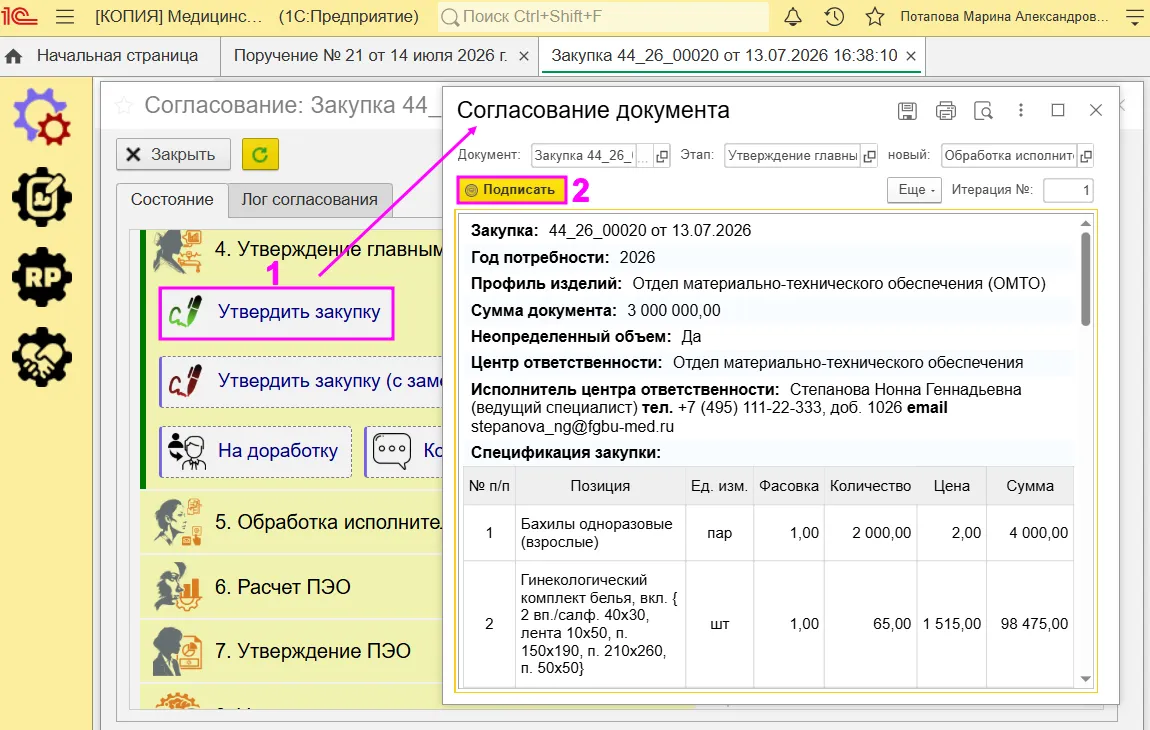
Task: Select stage 7. Утверждение ПЭО
Action: (x=293, y=651)
